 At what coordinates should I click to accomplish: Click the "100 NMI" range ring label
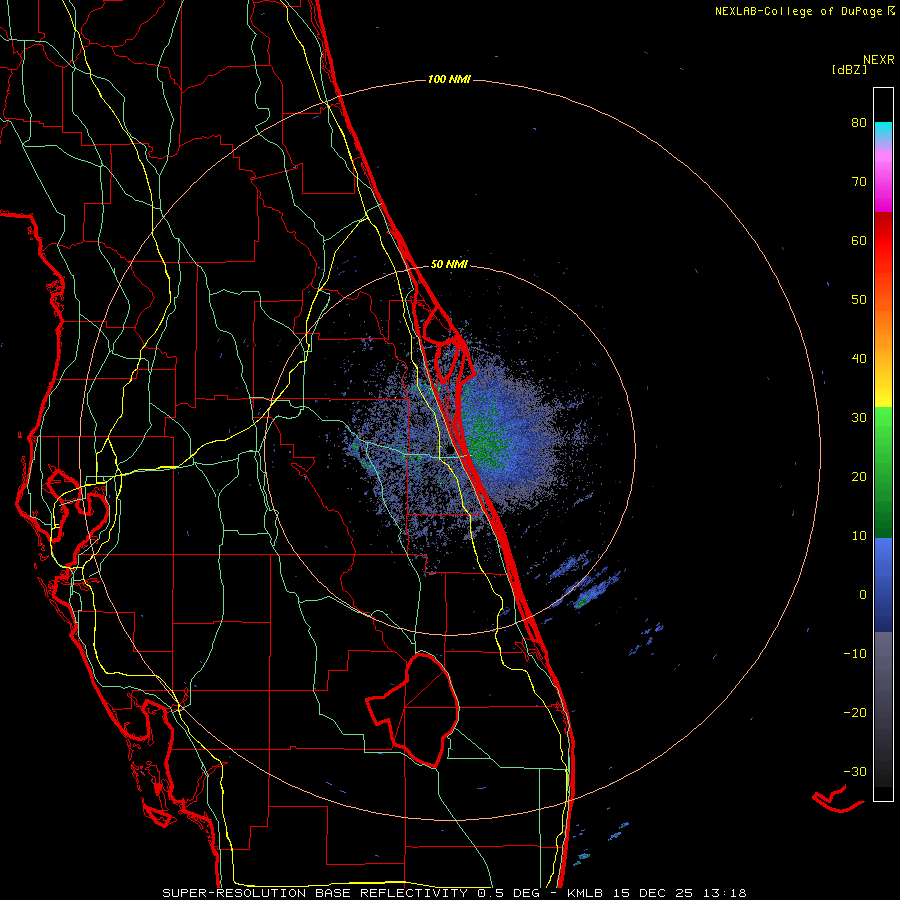click(449, 79)
